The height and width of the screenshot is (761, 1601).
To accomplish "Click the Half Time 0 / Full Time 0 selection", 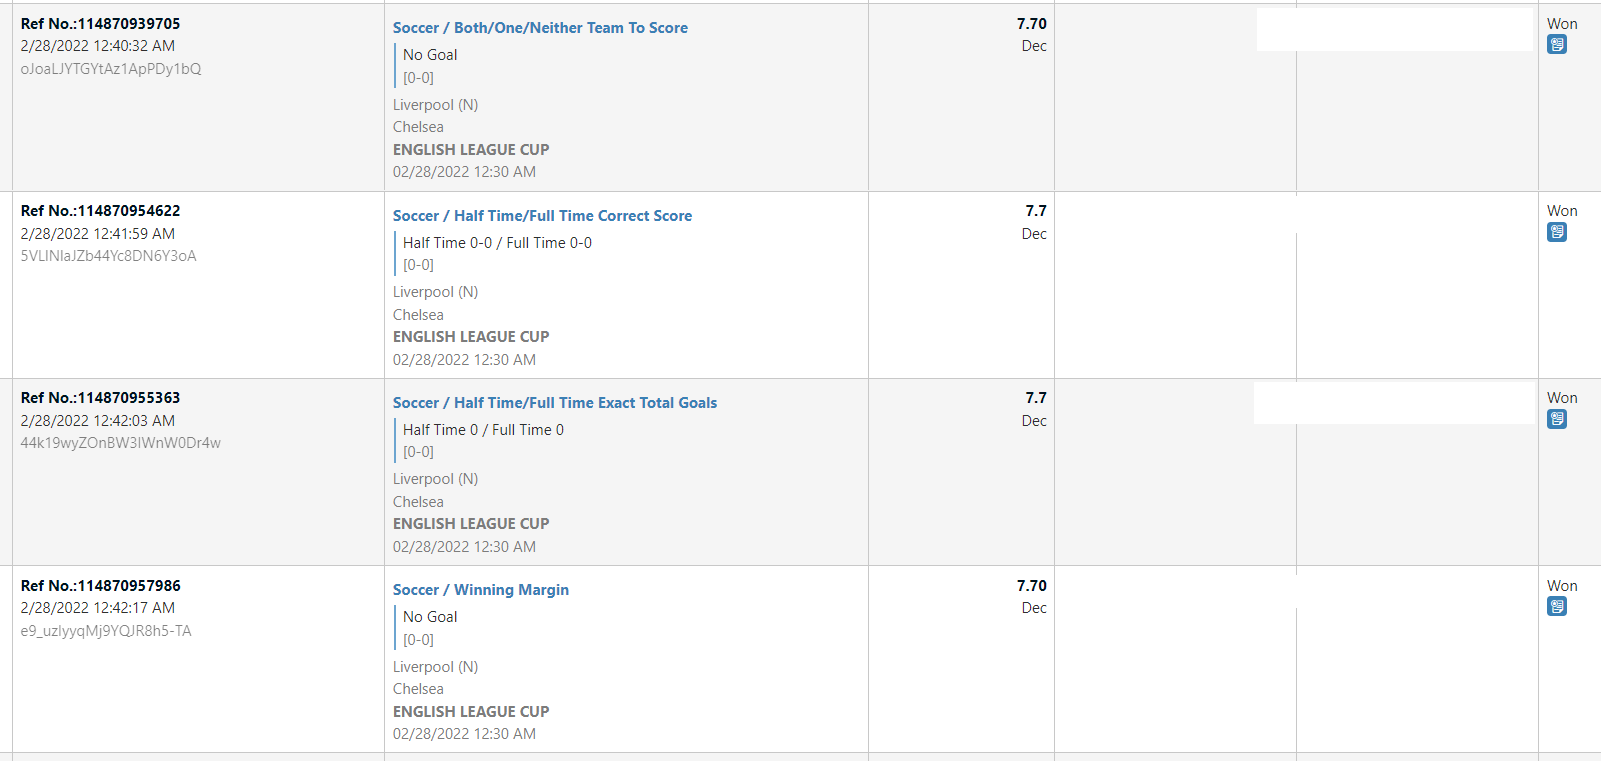I will coord(483,430).
